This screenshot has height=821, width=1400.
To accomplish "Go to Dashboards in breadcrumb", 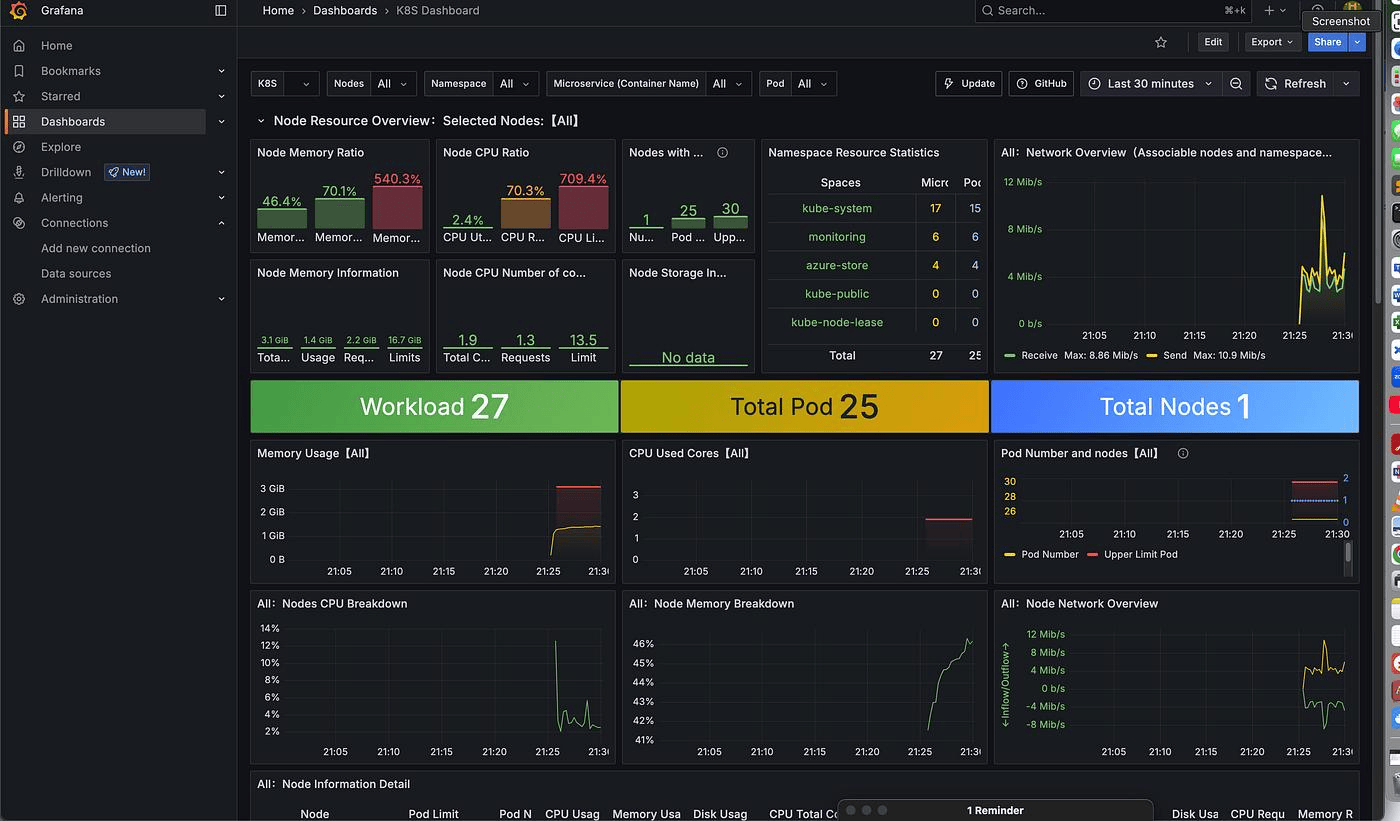I will pyautogui.click(x=345, y=10).
